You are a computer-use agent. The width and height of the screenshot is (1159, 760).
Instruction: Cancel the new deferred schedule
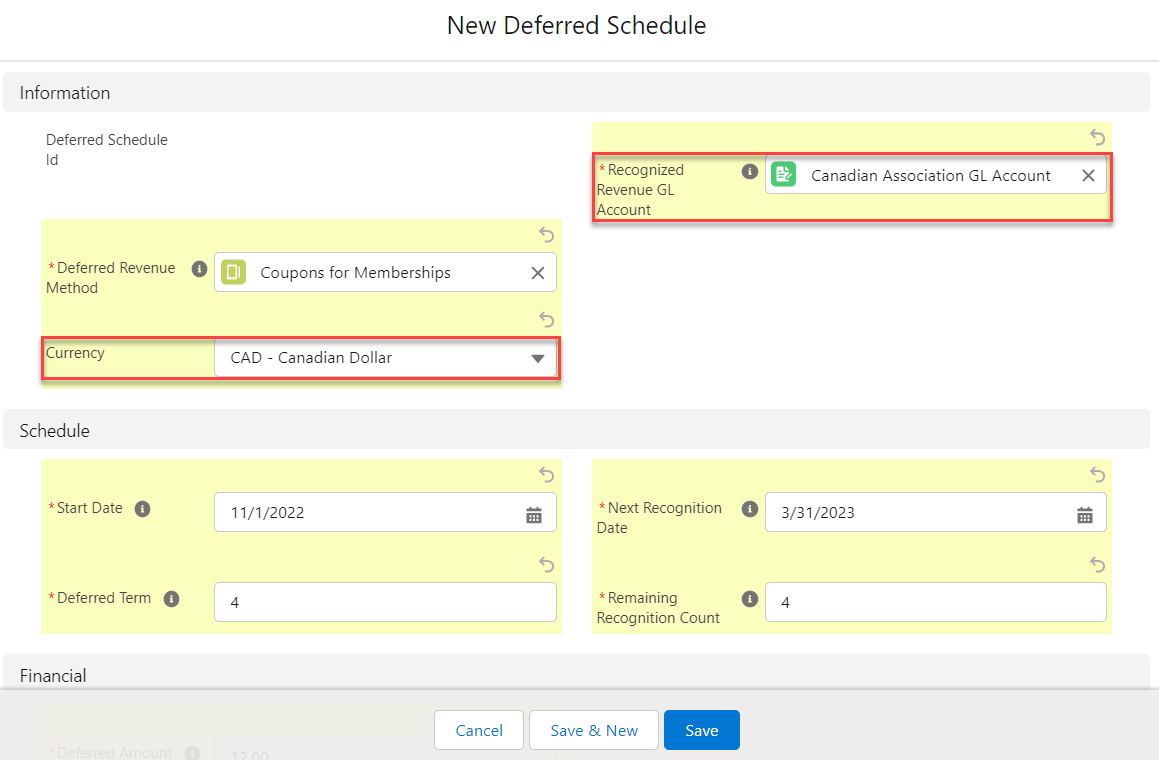pyautogui.click(x=479, y=730)
